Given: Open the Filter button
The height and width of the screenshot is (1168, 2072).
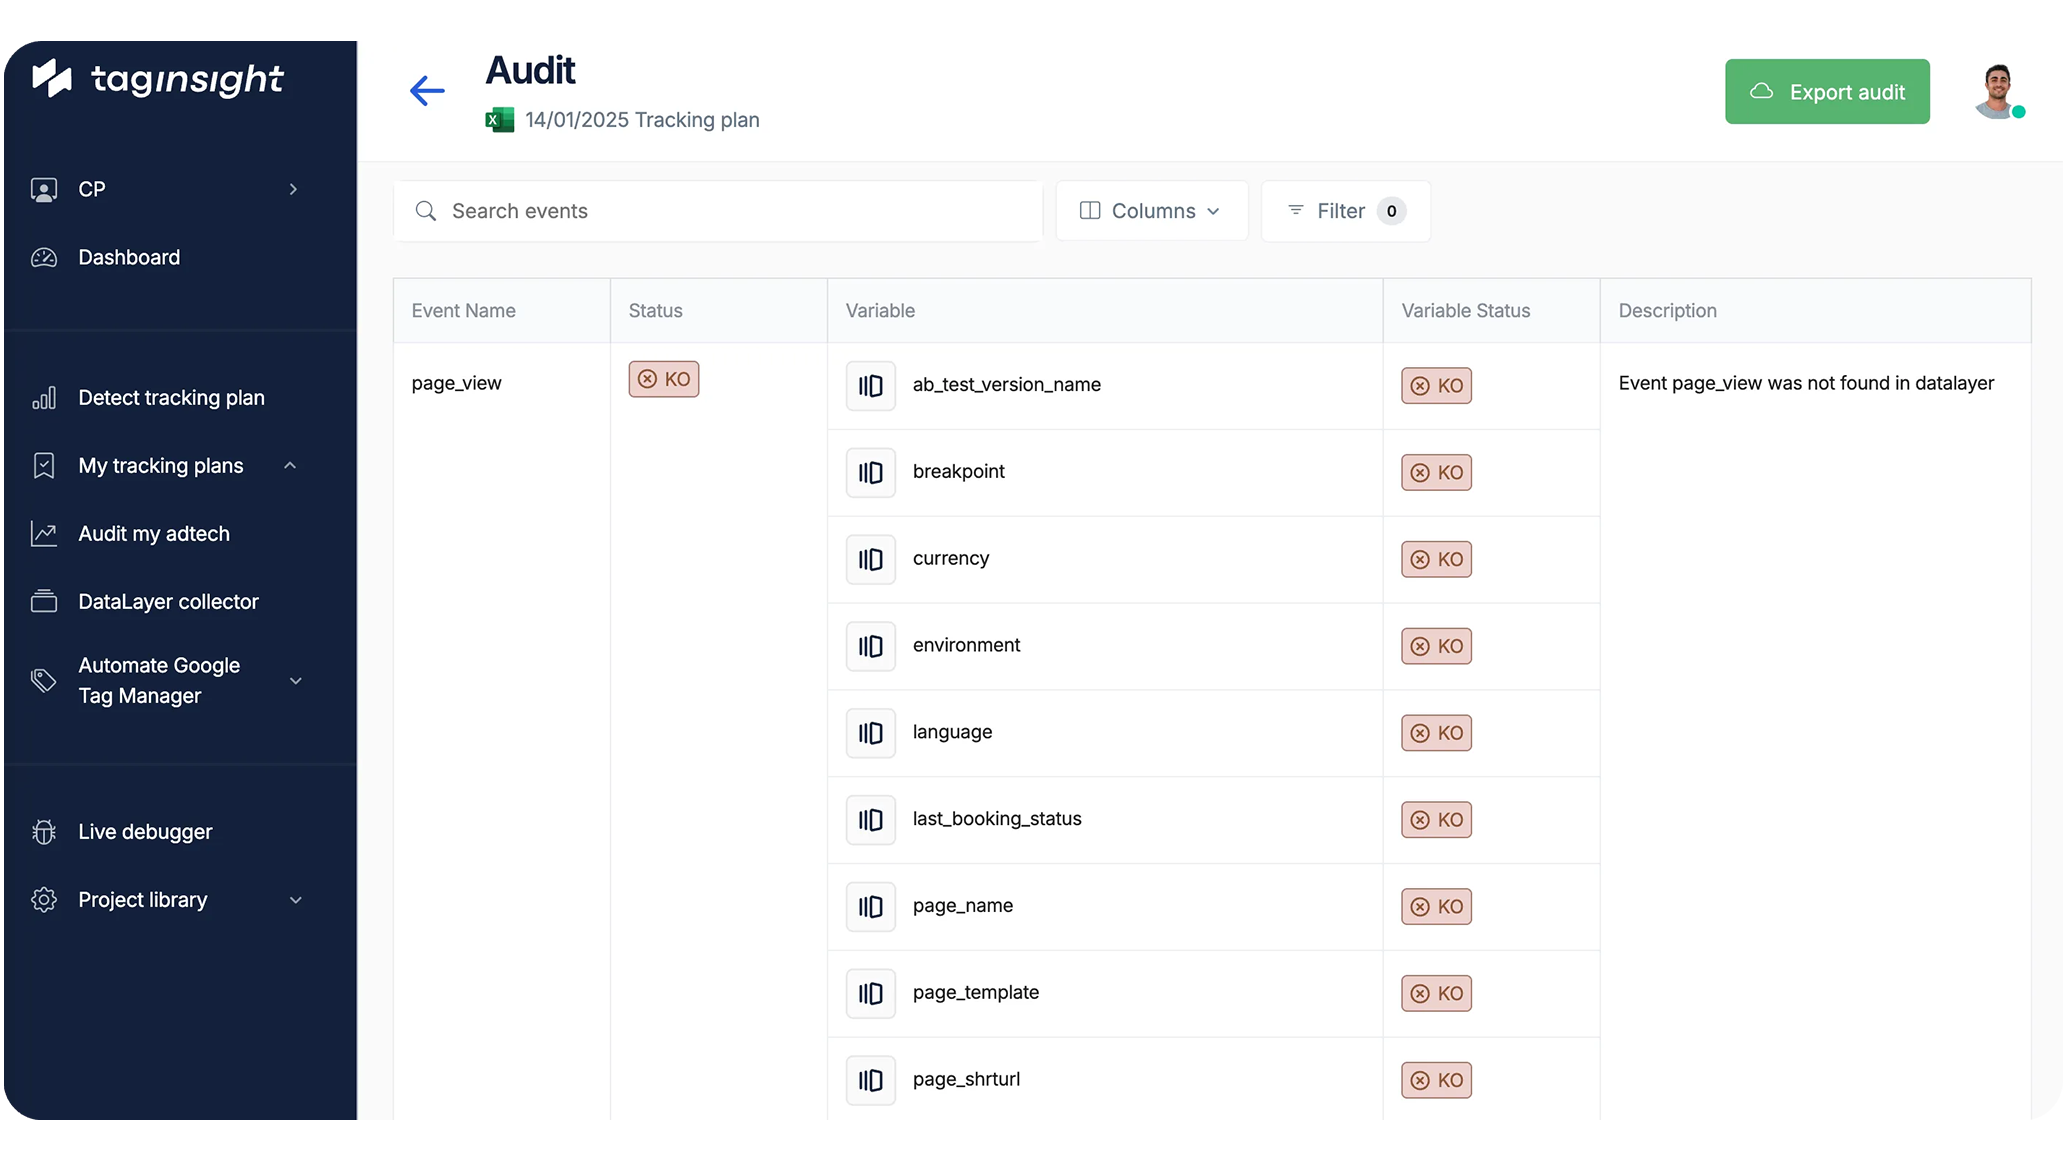Looking at the screenshot, I should coord(1345,211).
